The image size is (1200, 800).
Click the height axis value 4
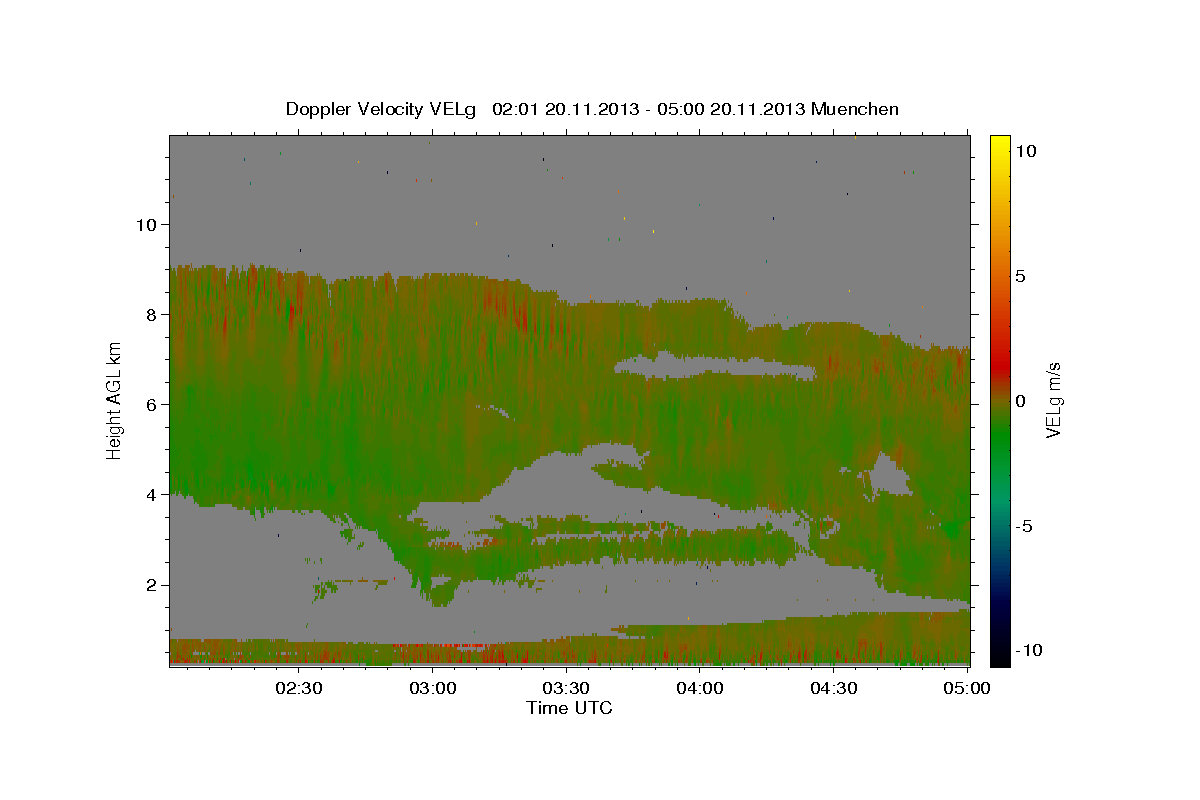click(151, 494)
